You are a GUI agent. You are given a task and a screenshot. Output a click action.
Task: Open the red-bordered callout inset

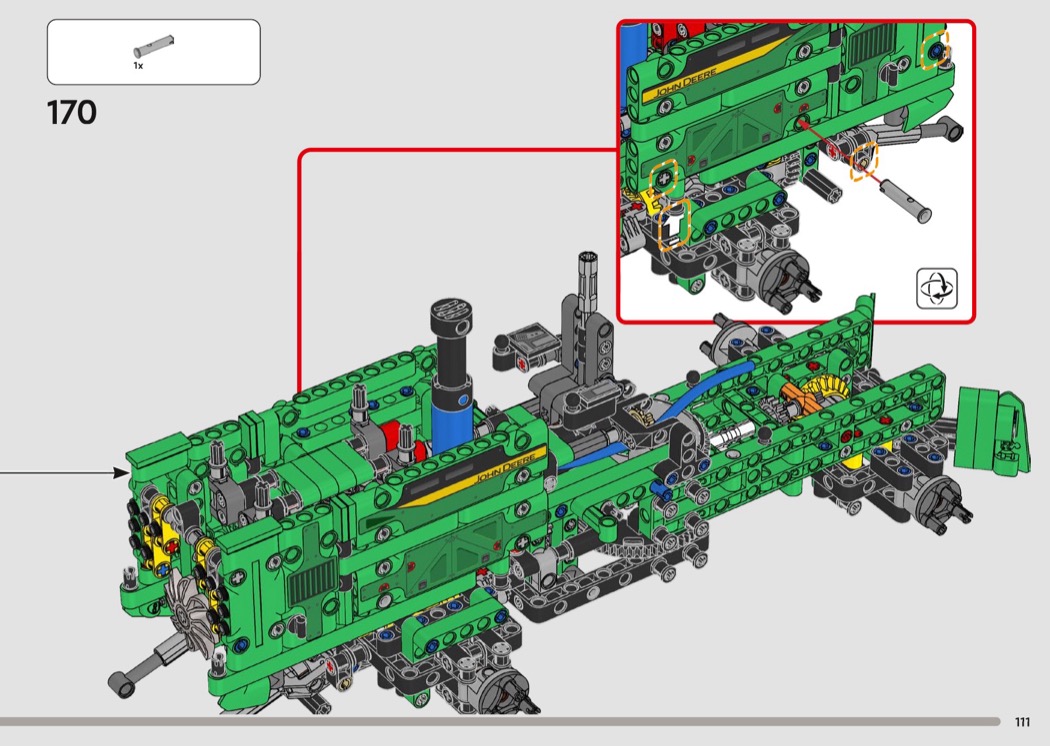[795, 170]
